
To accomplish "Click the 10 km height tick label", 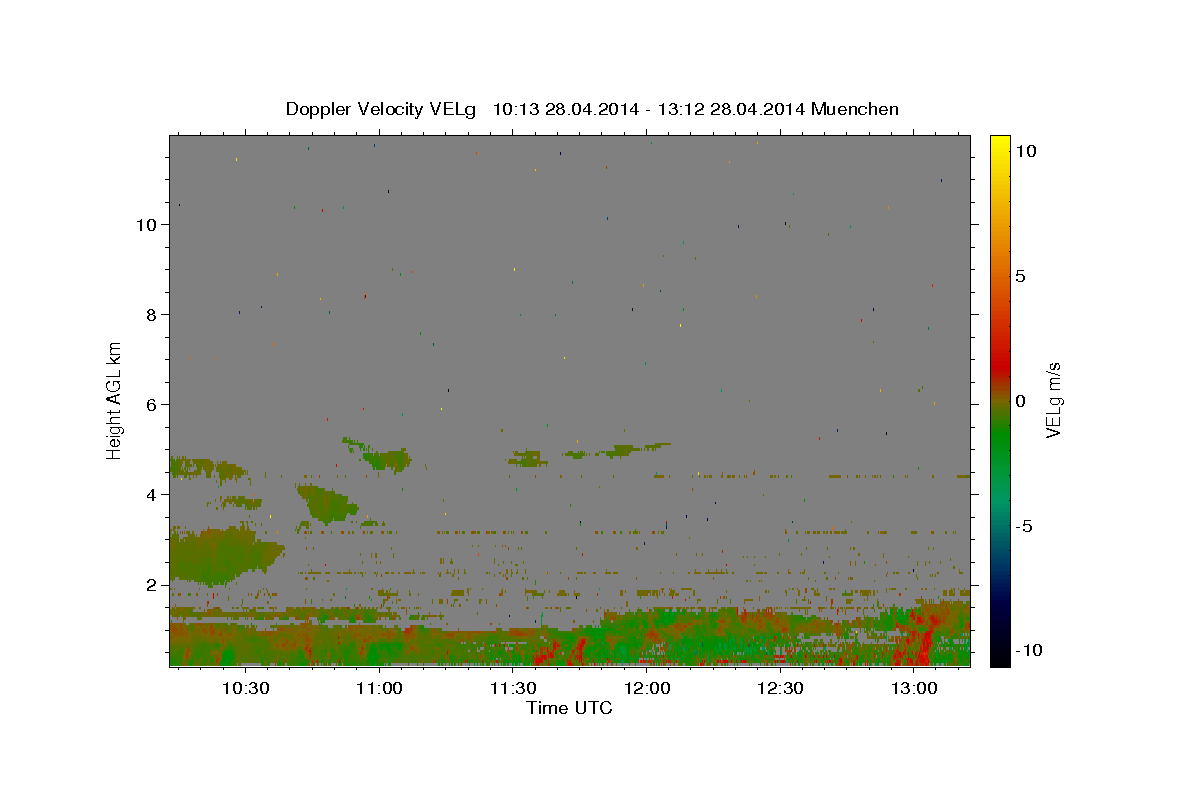I will (x=147, y=225).
